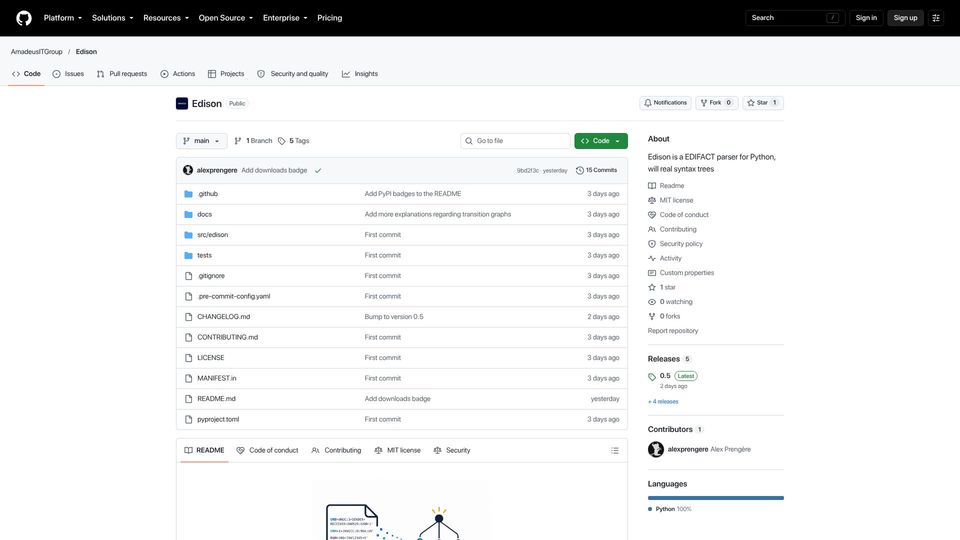Viewport: 960px width, 540px height.
Task: Click the Sign in button
Action: [x=866, y=18]
